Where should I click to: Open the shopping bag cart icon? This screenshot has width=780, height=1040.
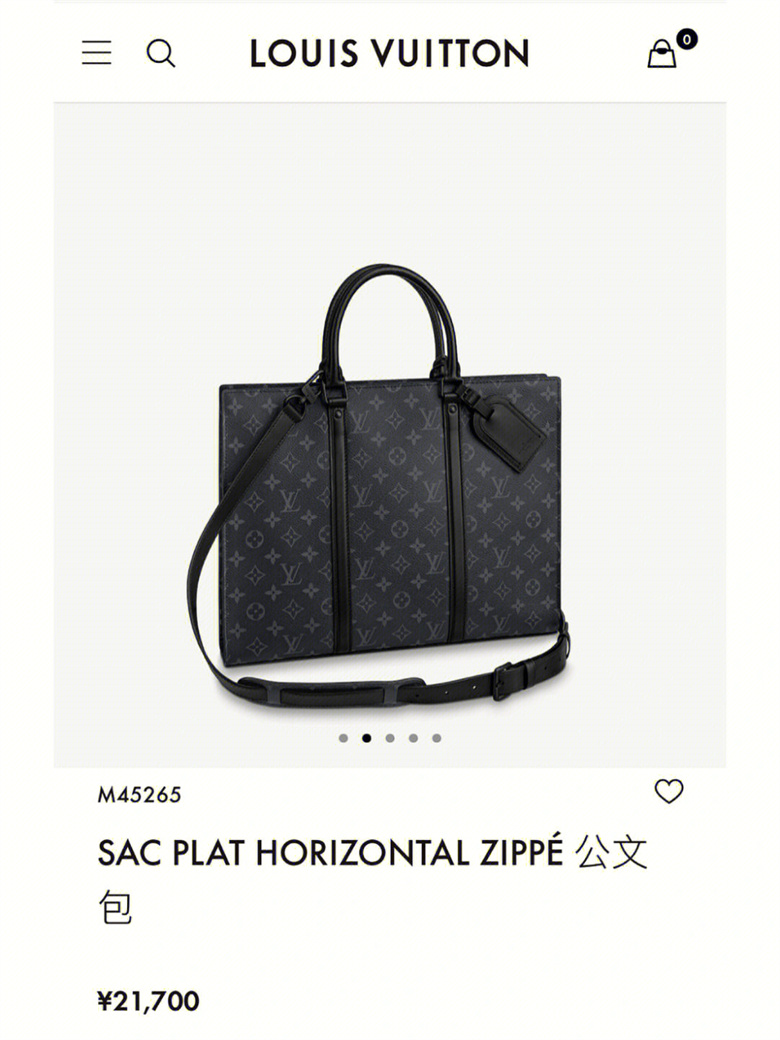(x=661, y=54)
